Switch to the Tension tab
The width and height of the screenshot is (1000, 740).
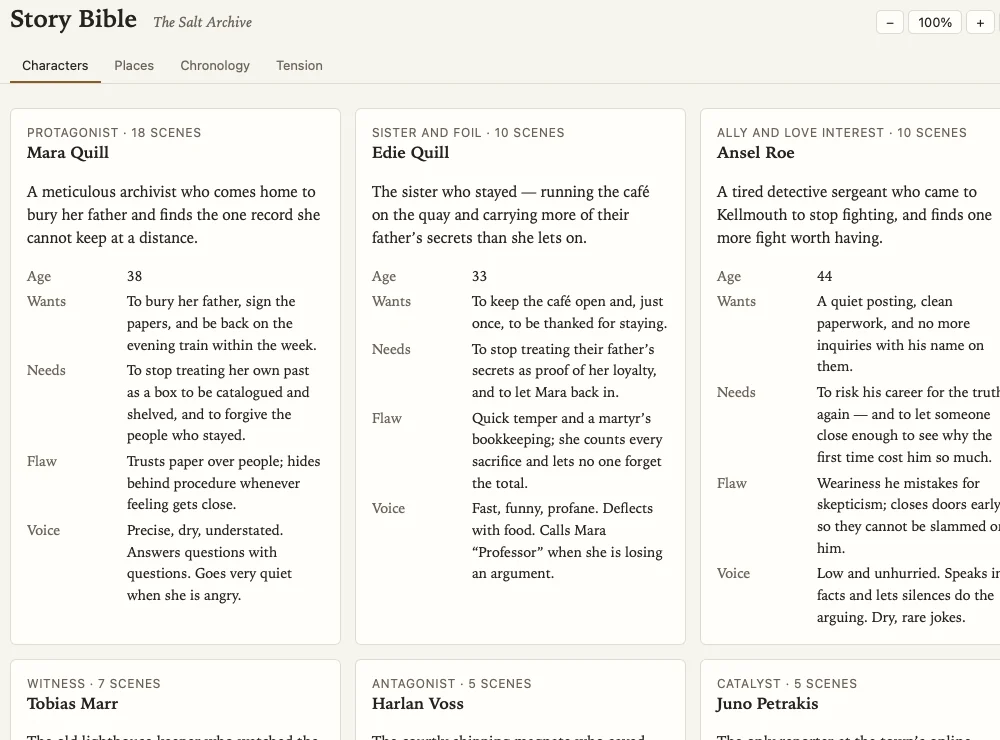[299, 66]
